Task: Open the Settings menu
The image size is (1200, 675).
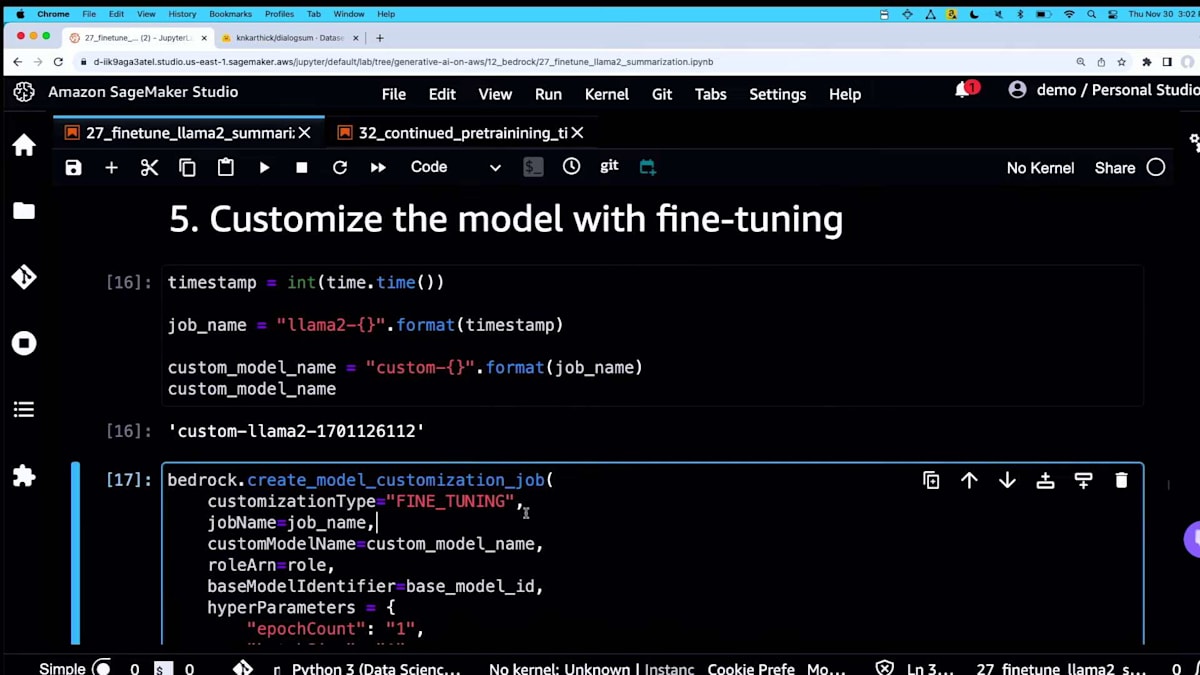Action: click(x=777, y=94)
